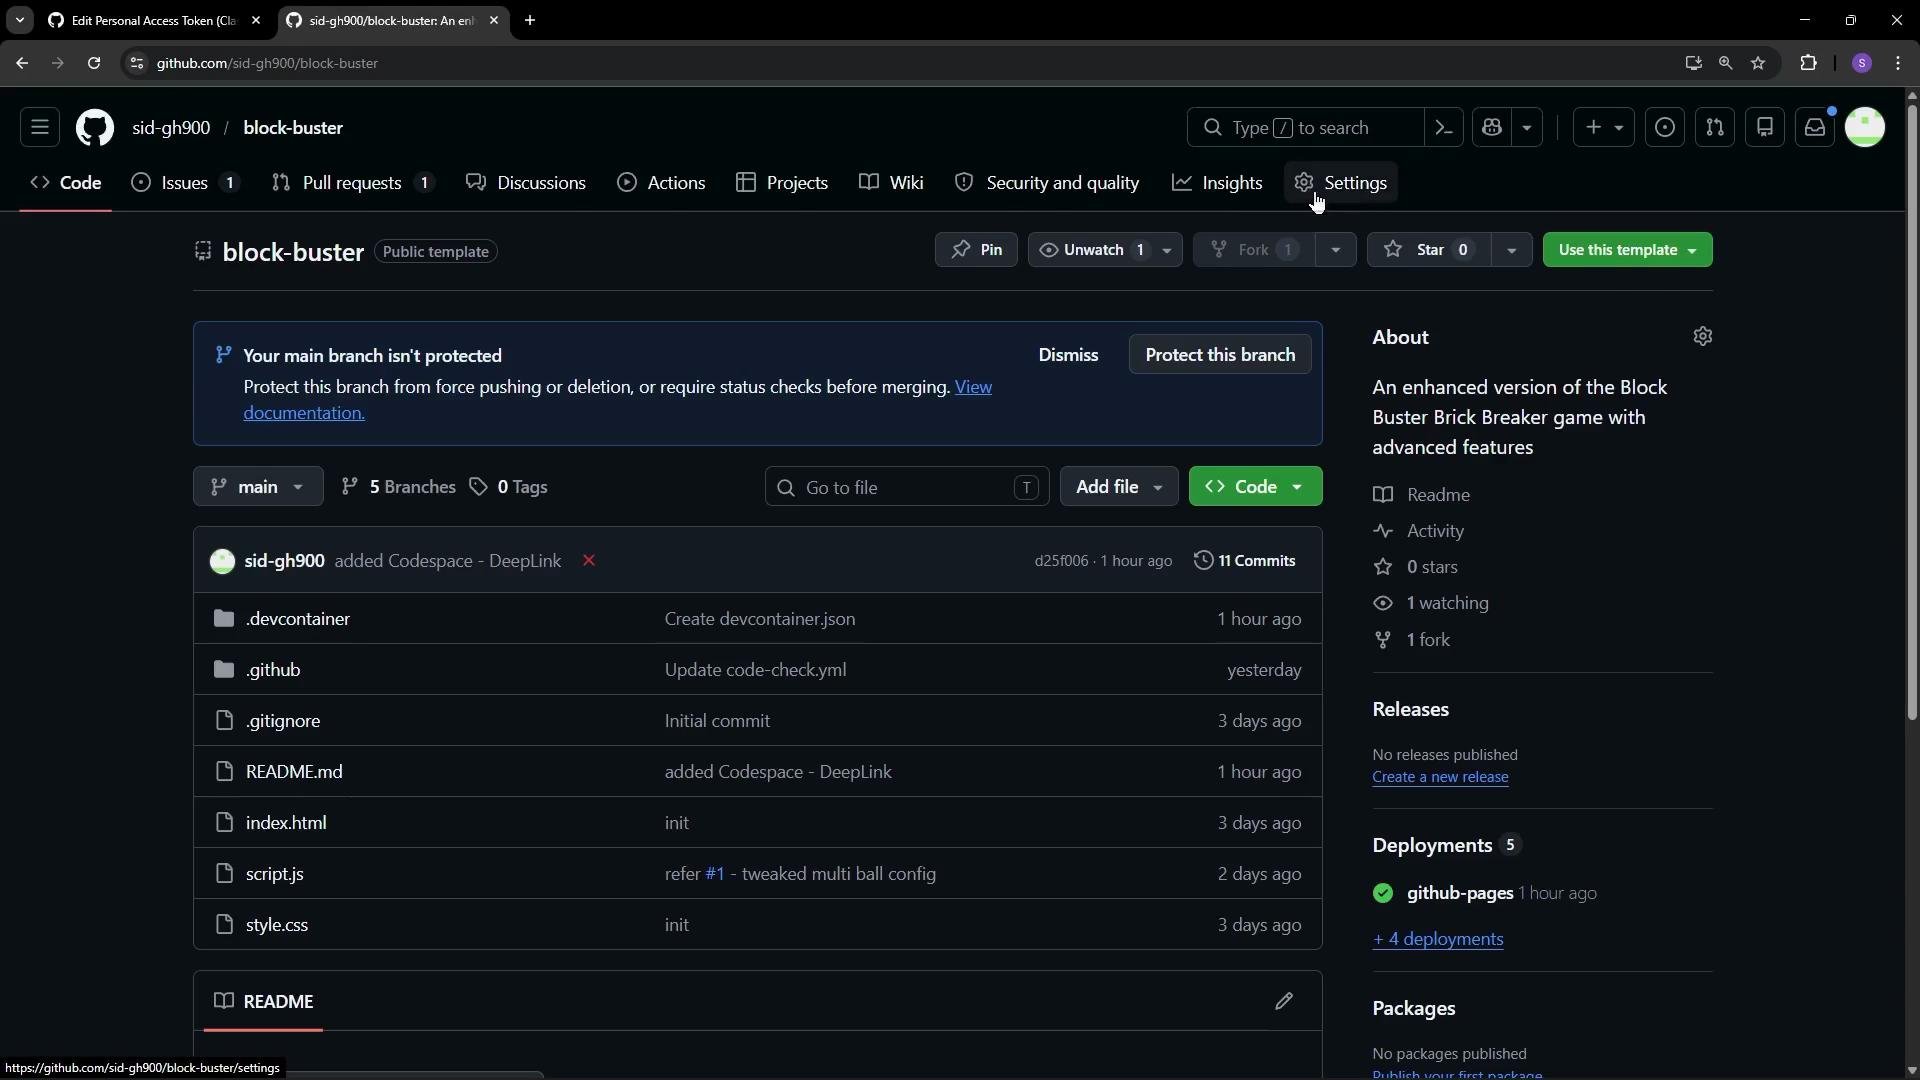This screenshot has width=1920, height=1080.
Task: Open the Projects tab
Action: [x=782, y=183]
